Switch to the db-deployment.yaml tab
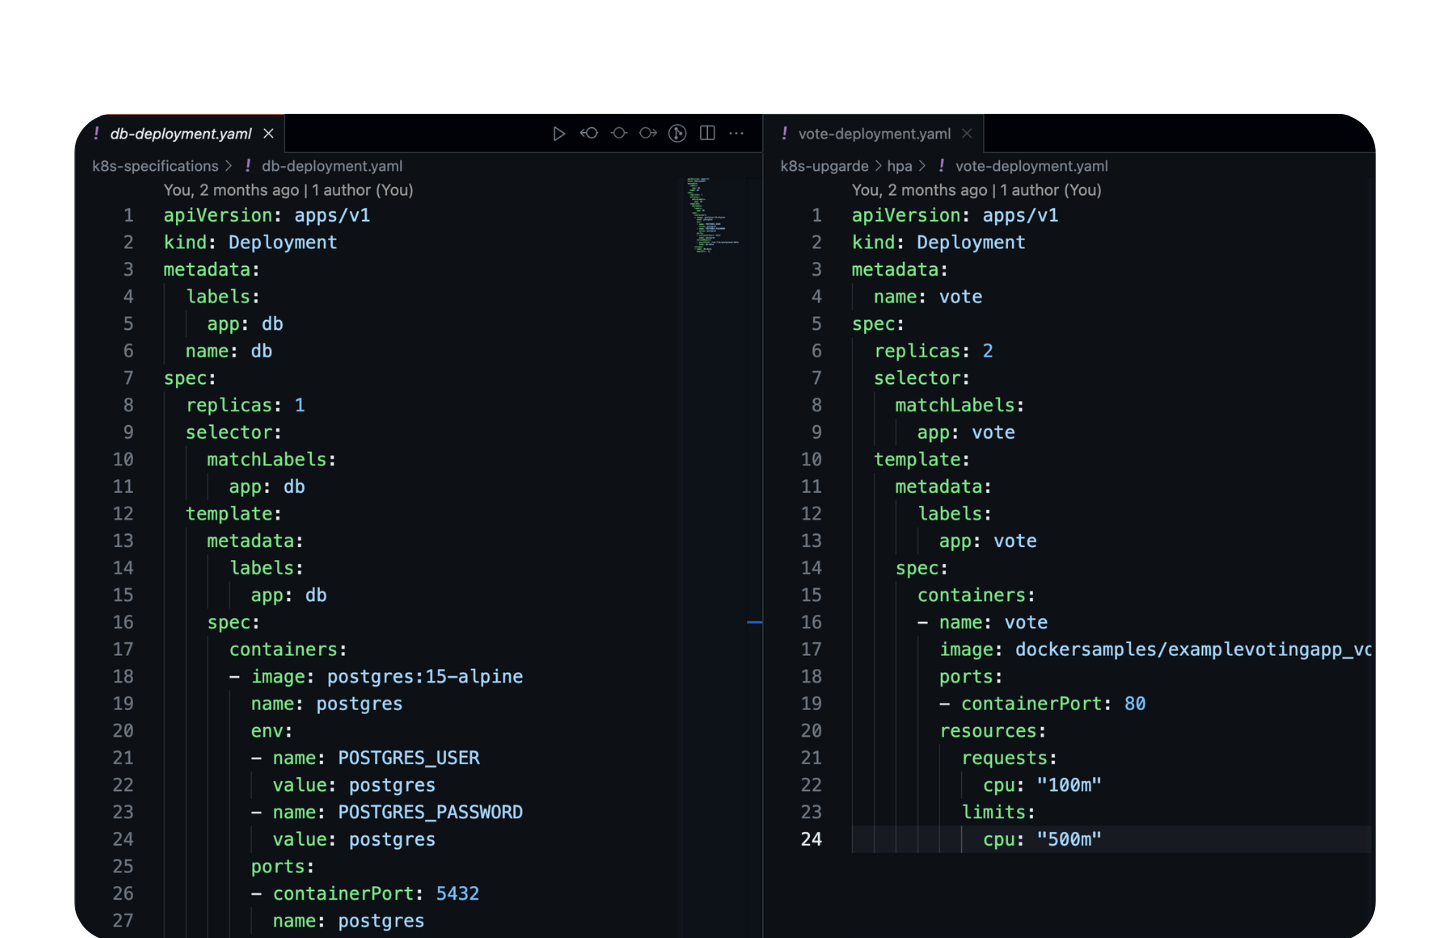The image size is (1450, 938). (180, 132)
